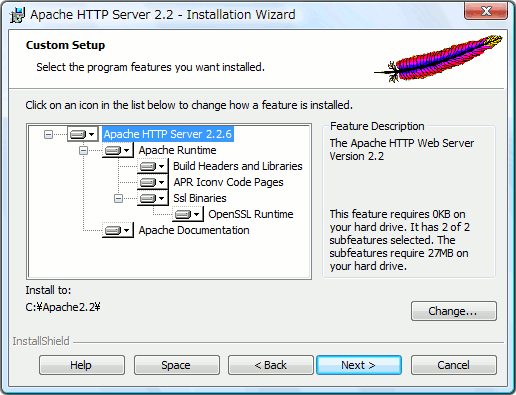
Task: Click the Change... button for install folder
Action: point(454,311)
